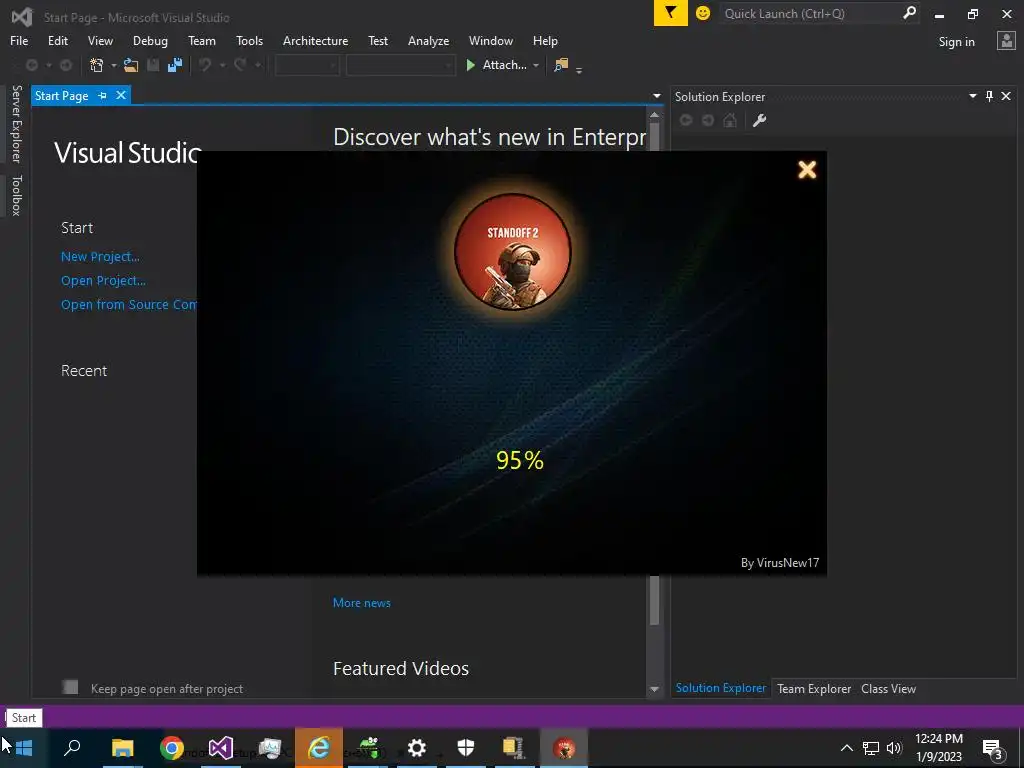Click the Save All toolbar icon

pos(175,65)
